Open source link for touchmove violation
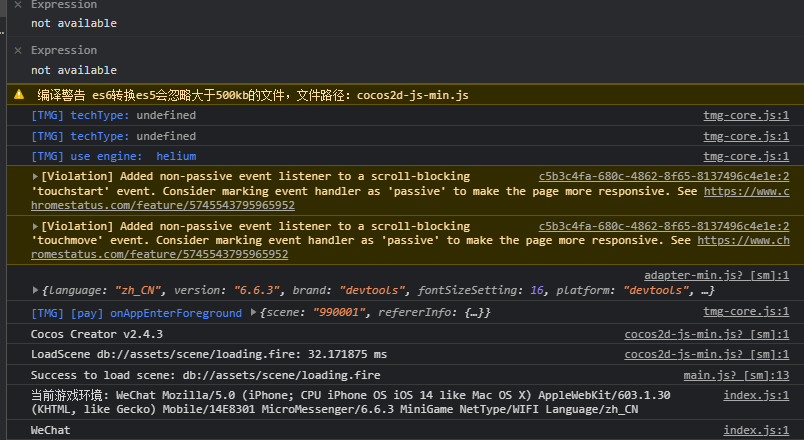The image size is (804, 440). tap(663, 226)
